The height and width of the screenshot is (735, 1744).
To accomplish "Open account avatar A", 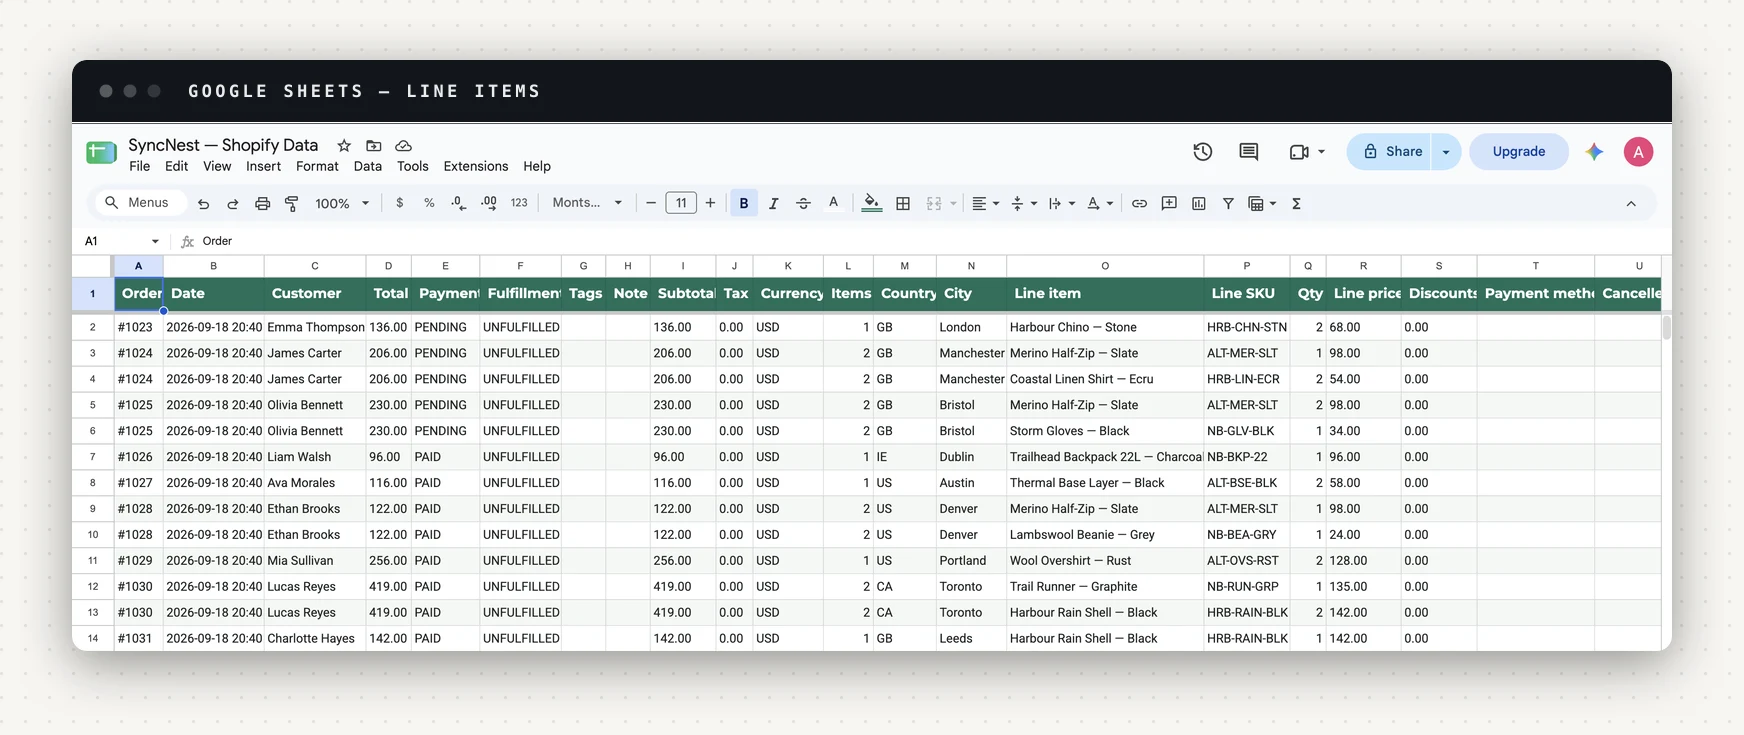I will (x=1638, y=152).
